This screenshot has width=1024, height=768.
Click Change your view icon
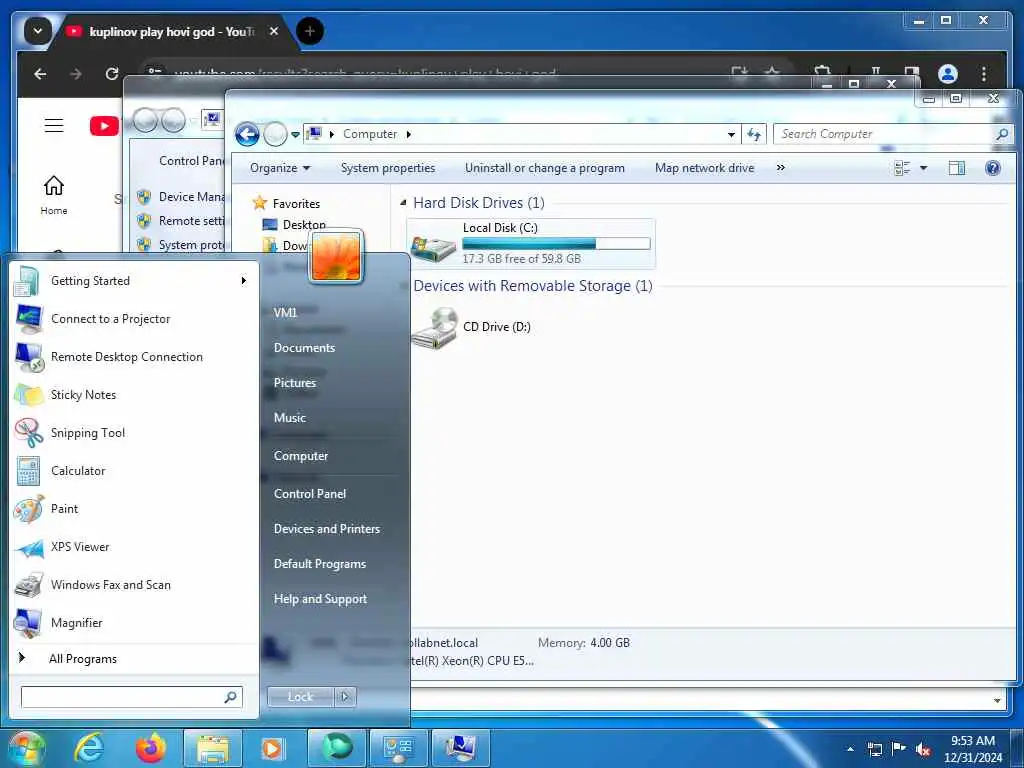(x=903, y=168)
